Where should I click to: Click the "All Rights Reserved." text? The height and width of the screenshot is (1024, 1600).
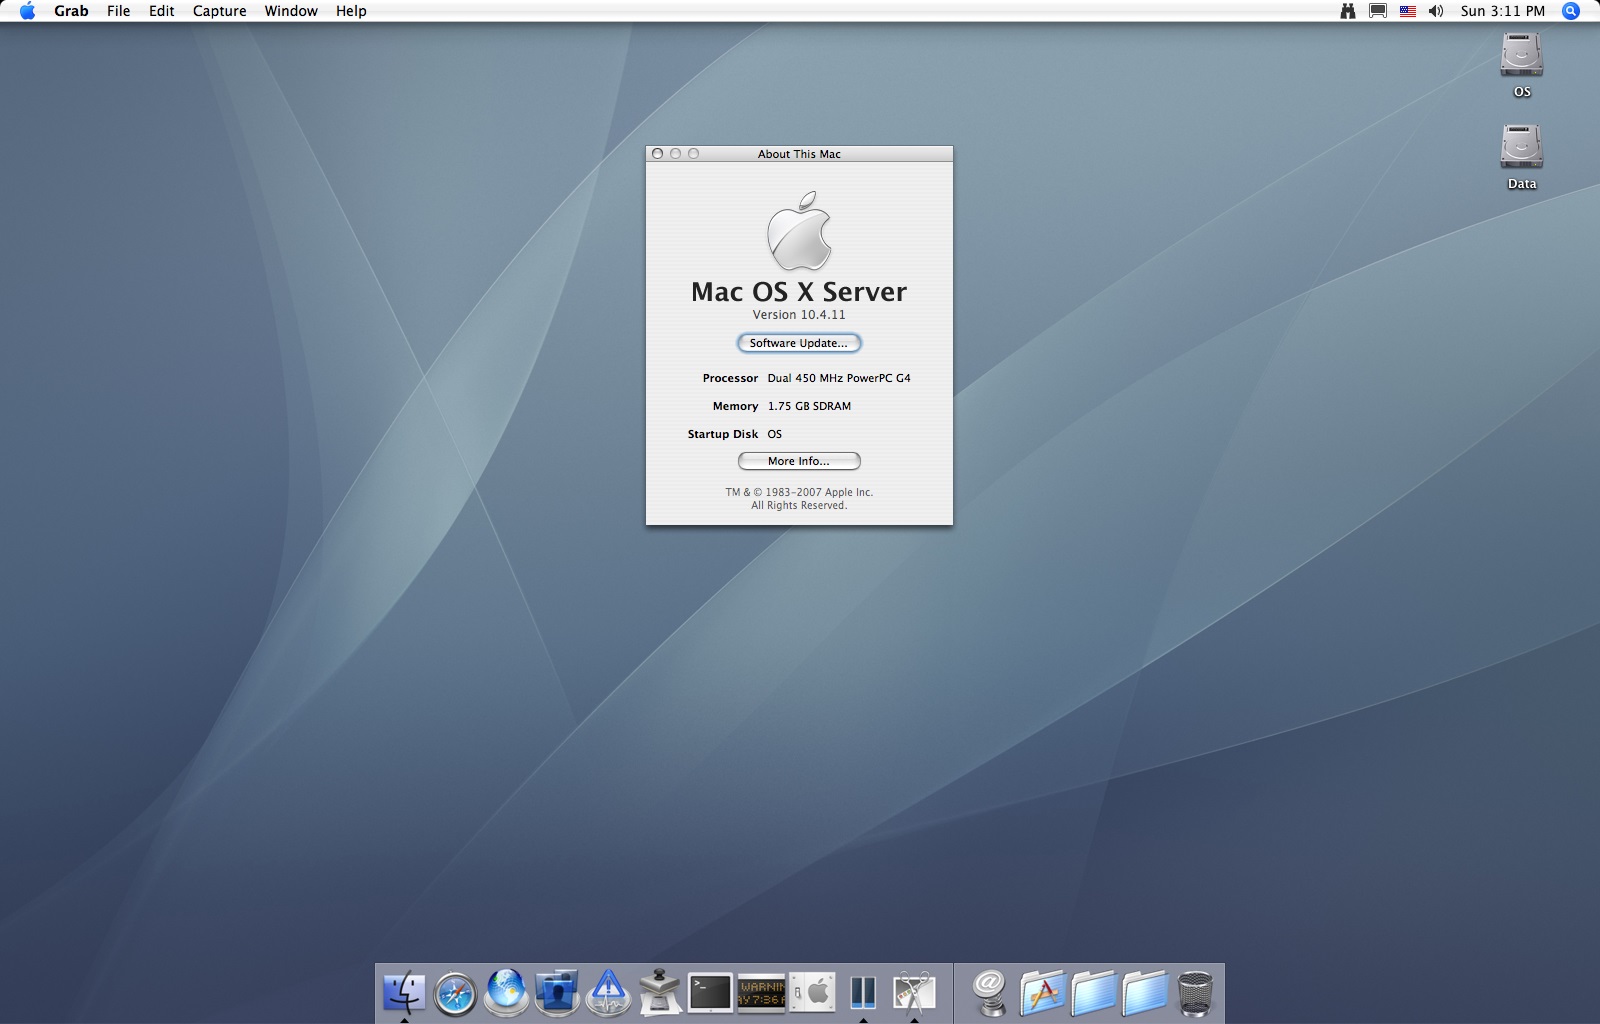(799, 505)
